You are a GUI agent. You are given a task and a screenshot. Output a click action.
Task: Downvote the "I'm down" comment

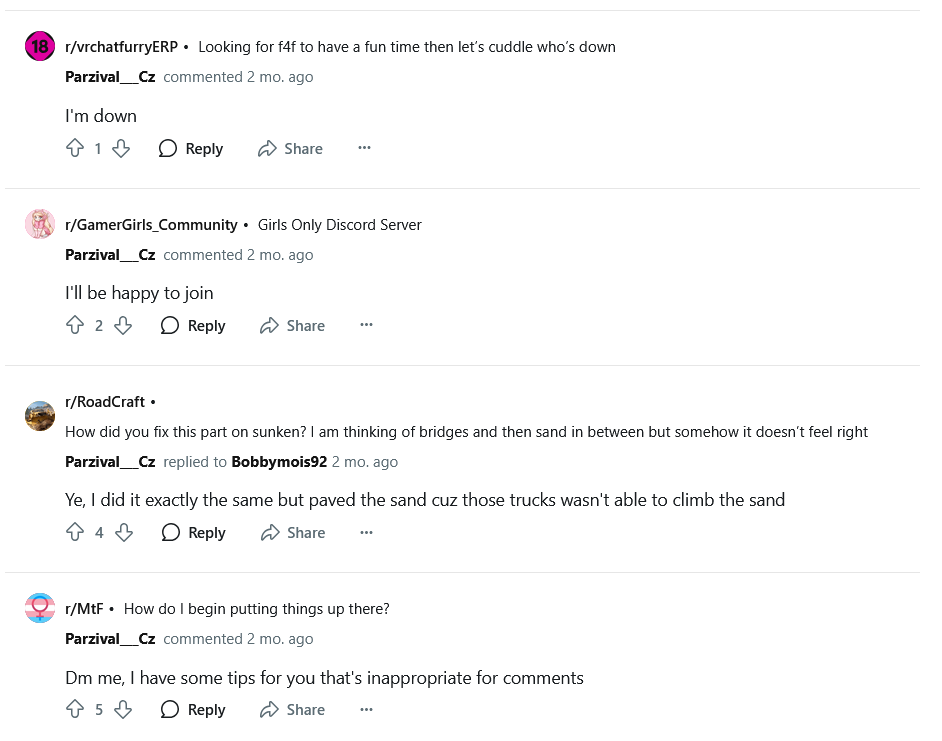coord(121,148)
